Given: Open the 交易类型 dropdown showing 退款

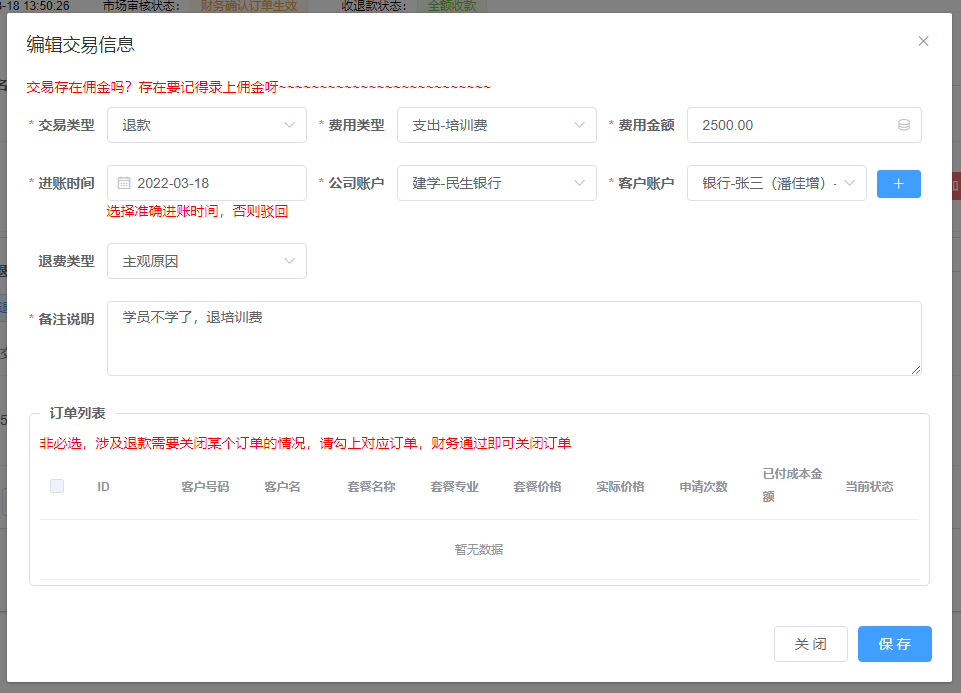Looking at the screenshot, I should tap(206, 125).
